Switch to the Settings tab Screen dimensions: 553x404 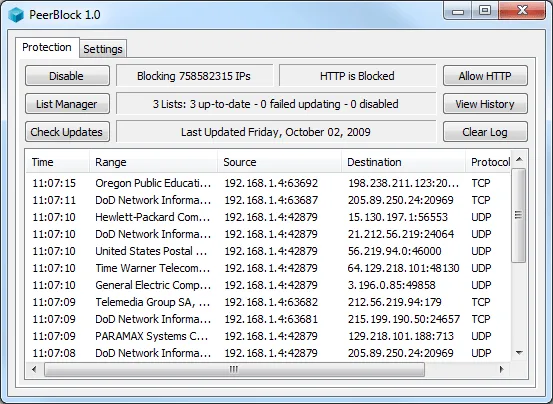(x=103, y=49)
